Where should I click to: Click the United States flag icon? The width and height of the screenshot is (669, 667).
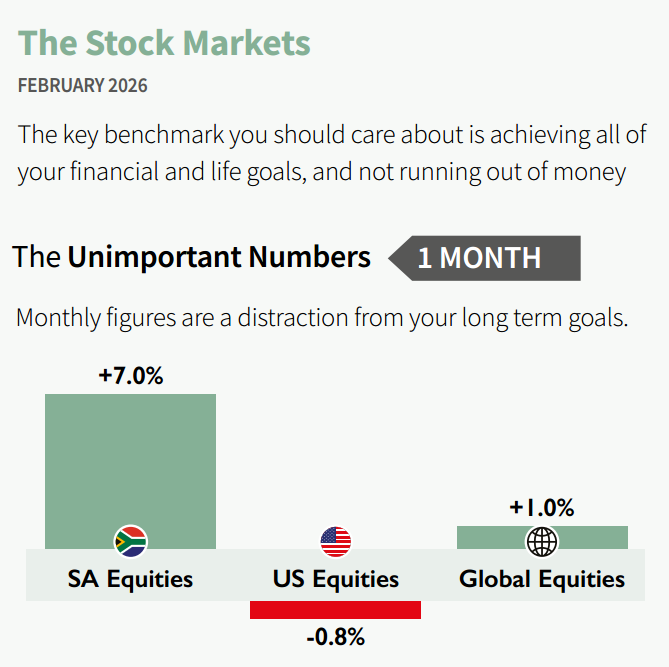[x=336, y=541]
